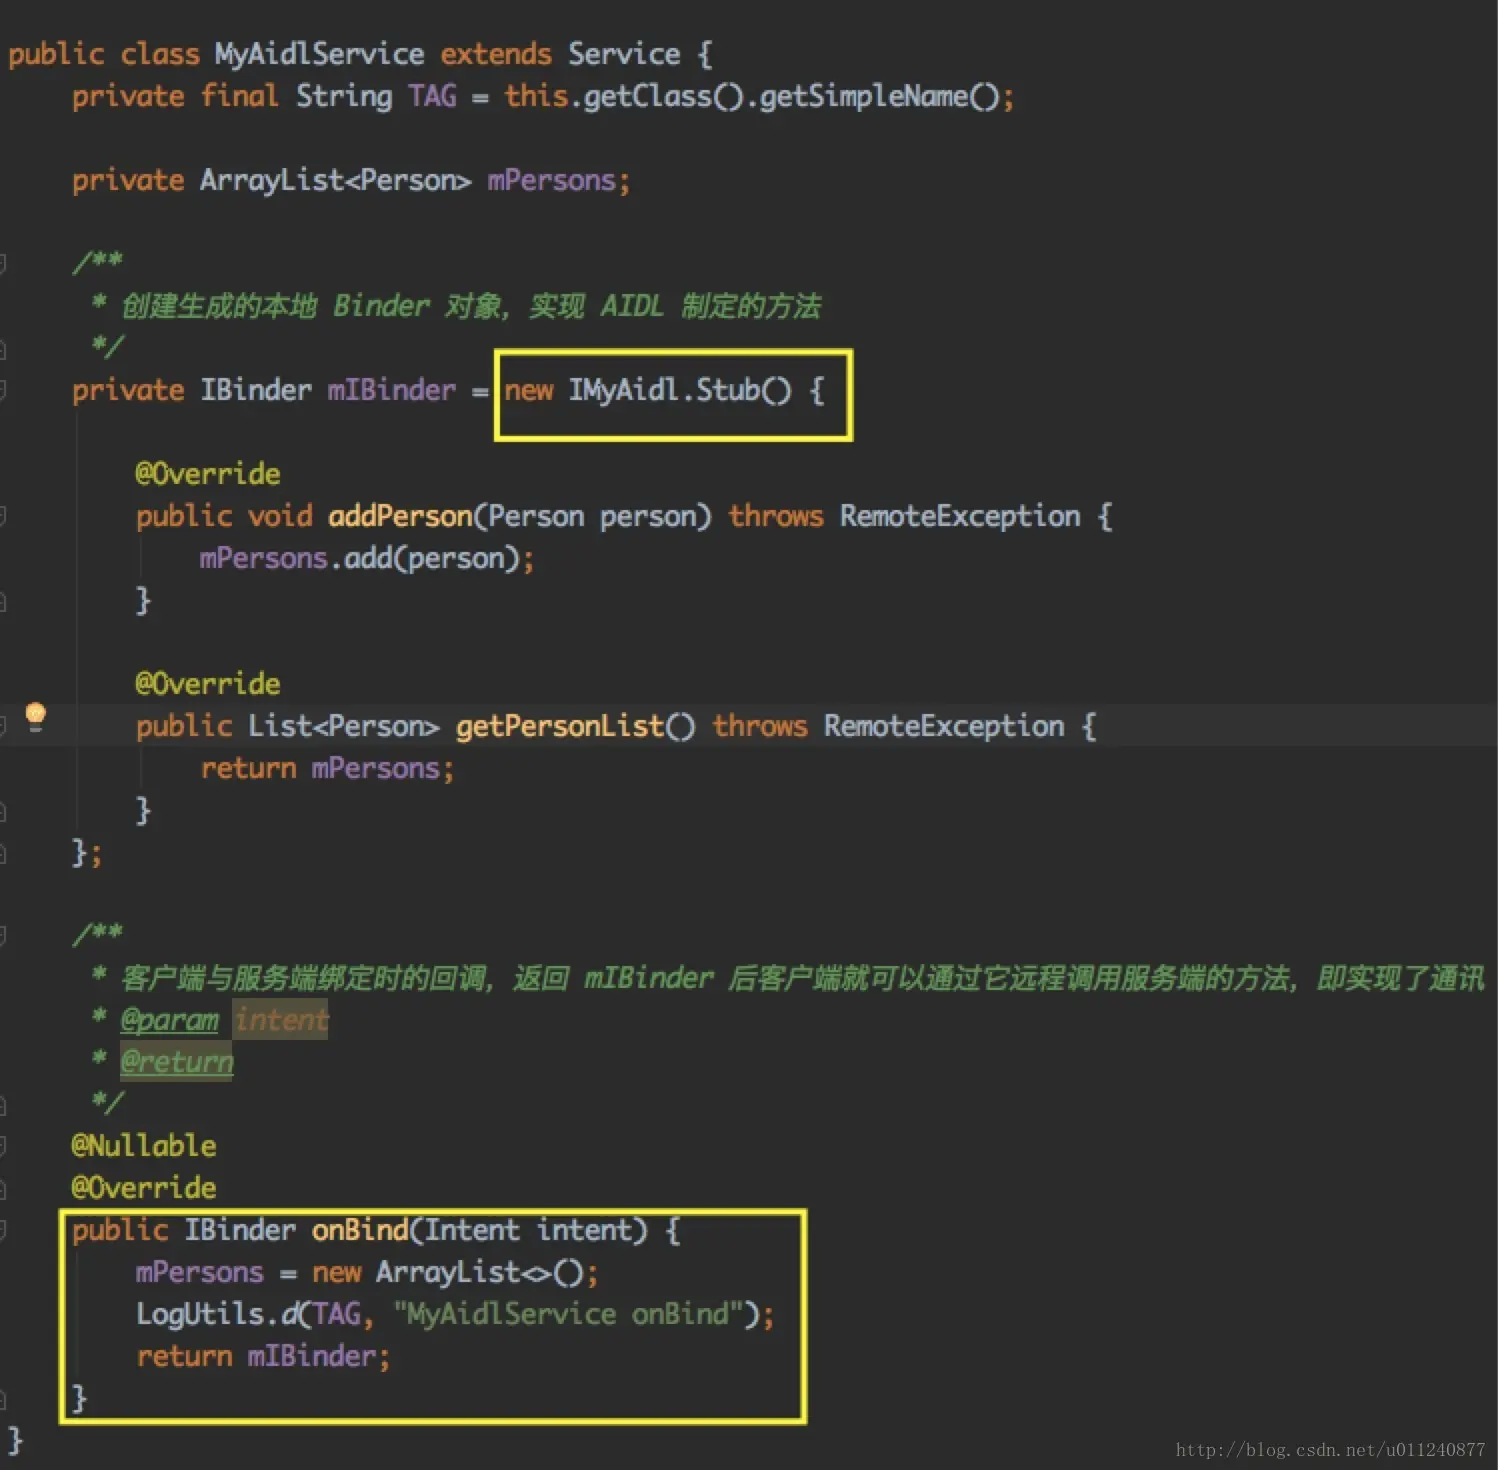Click @Override above getPersonList

[x=208, y=684]
